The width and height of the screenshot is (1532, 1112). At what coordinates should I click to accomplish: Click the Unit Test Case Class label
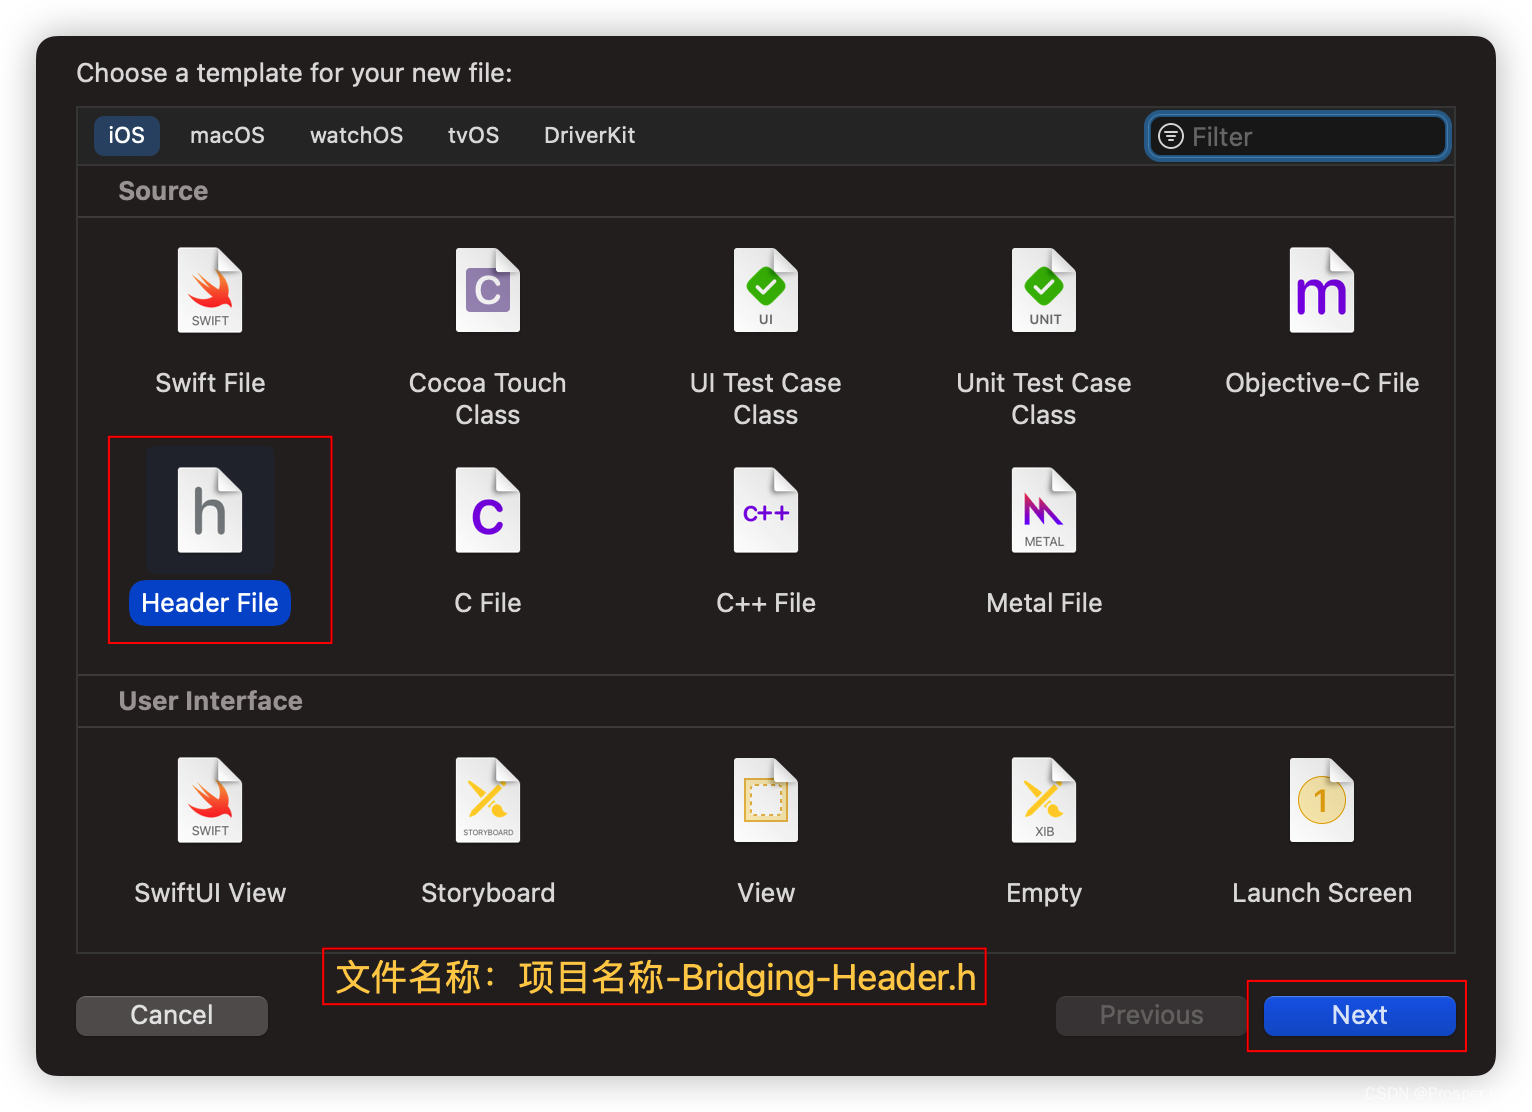click(1044, 399)
